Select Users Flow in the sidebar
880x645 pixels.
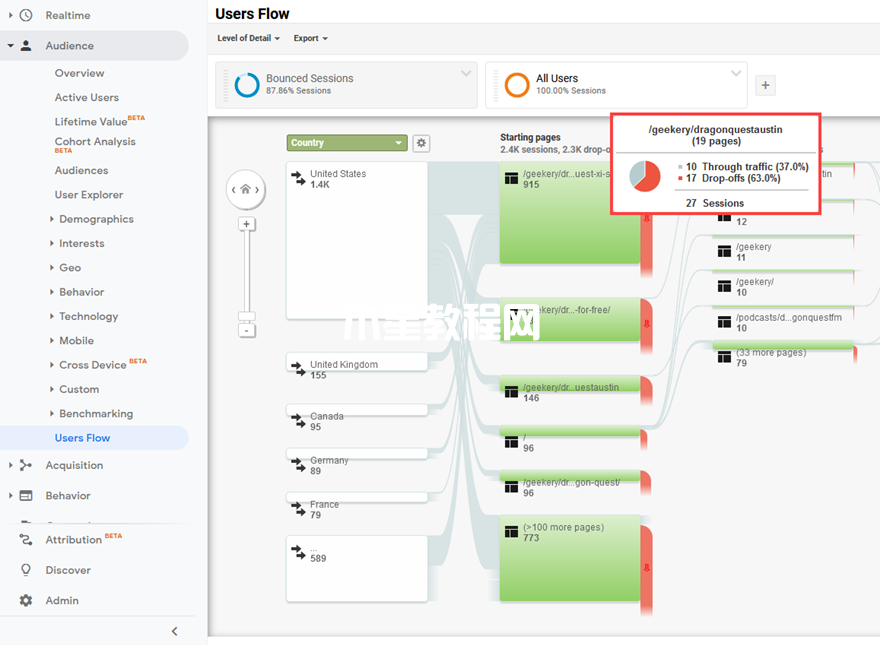pos(82,438)
